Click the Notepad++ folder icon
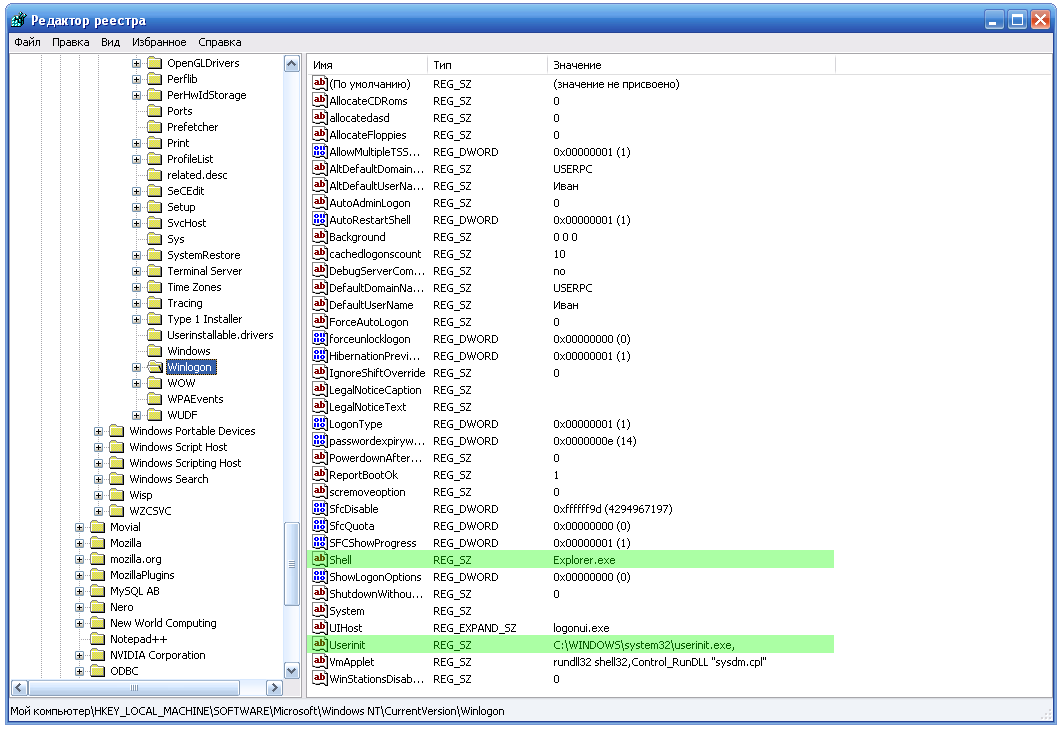 pyautogui.click(x=97, y=639)
